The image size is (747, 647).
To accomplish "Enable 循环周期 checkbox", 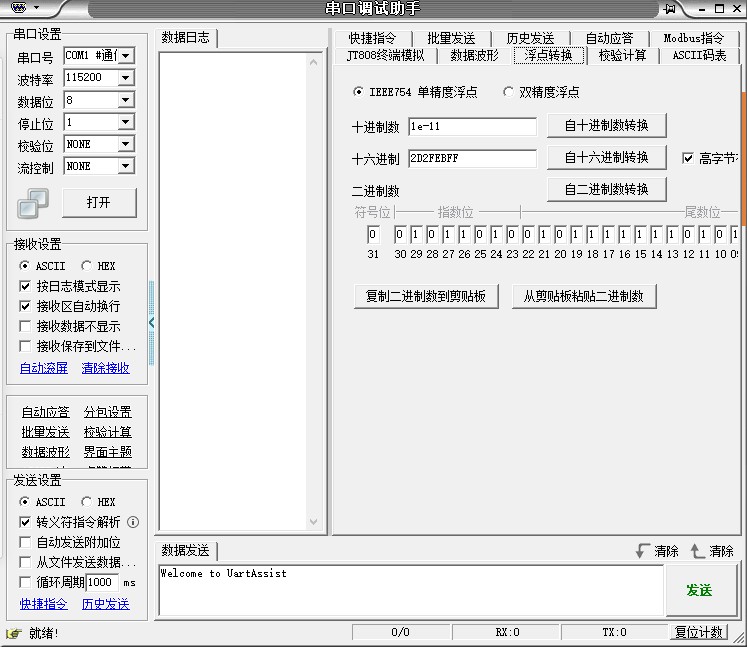I will (x=25, y=582).
